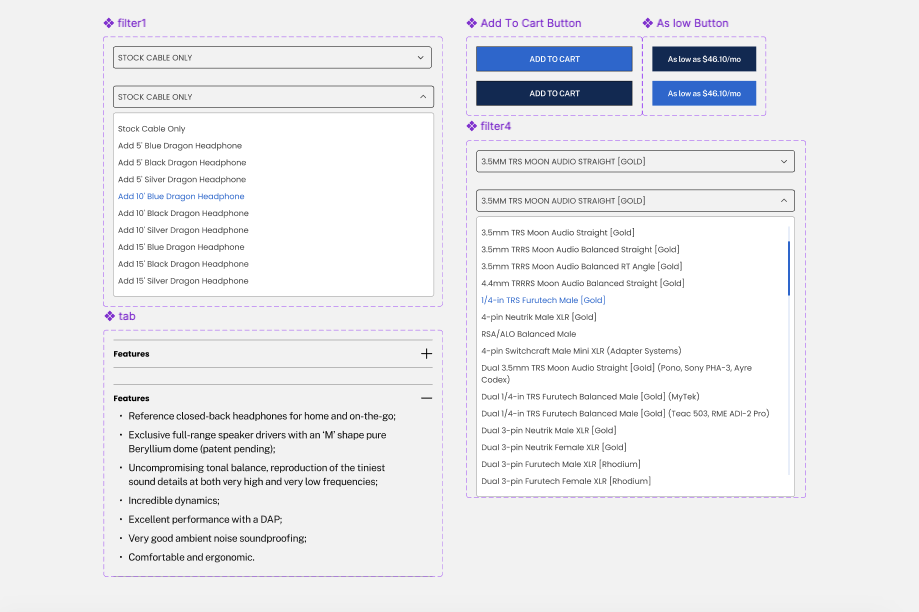This screenshot has width=919, height=612.
Task: Pick Add 10' Silver Dragon Headphone
Action: pyautogui.click(x=183, y=230)
